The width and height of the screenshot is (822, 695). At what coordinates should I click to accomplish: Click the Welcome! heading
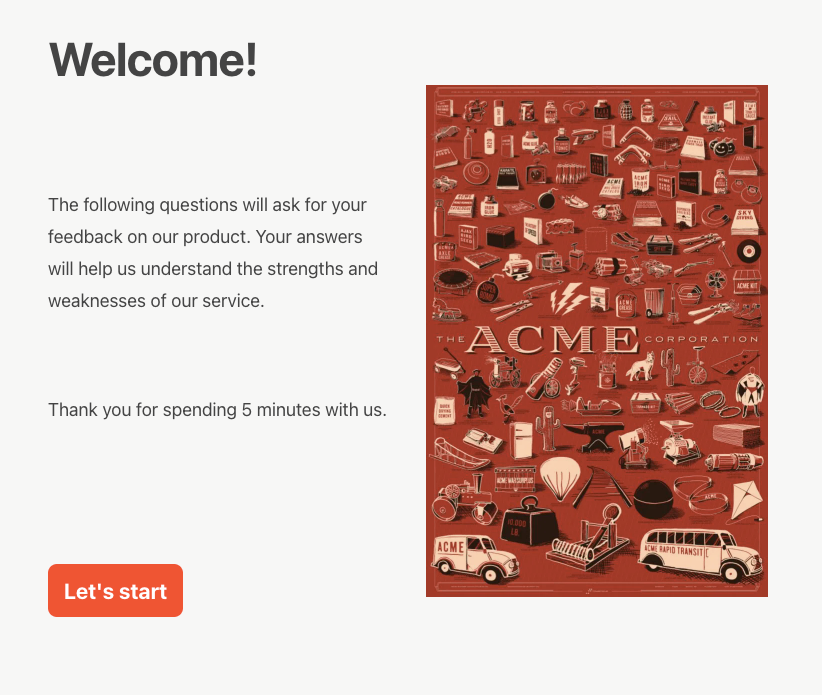tap(152, 60)
